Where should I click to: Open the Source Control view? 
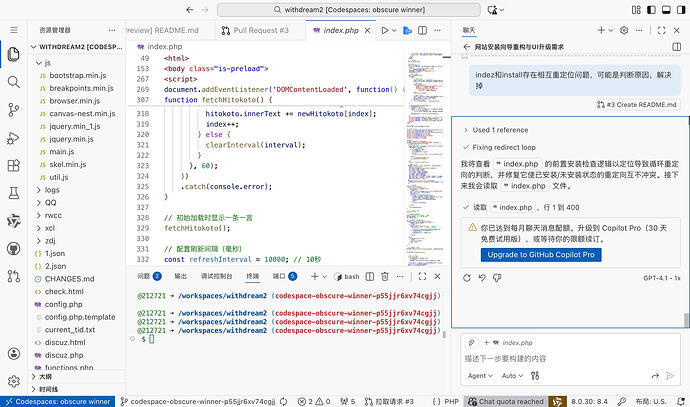(x=14, y=110)
